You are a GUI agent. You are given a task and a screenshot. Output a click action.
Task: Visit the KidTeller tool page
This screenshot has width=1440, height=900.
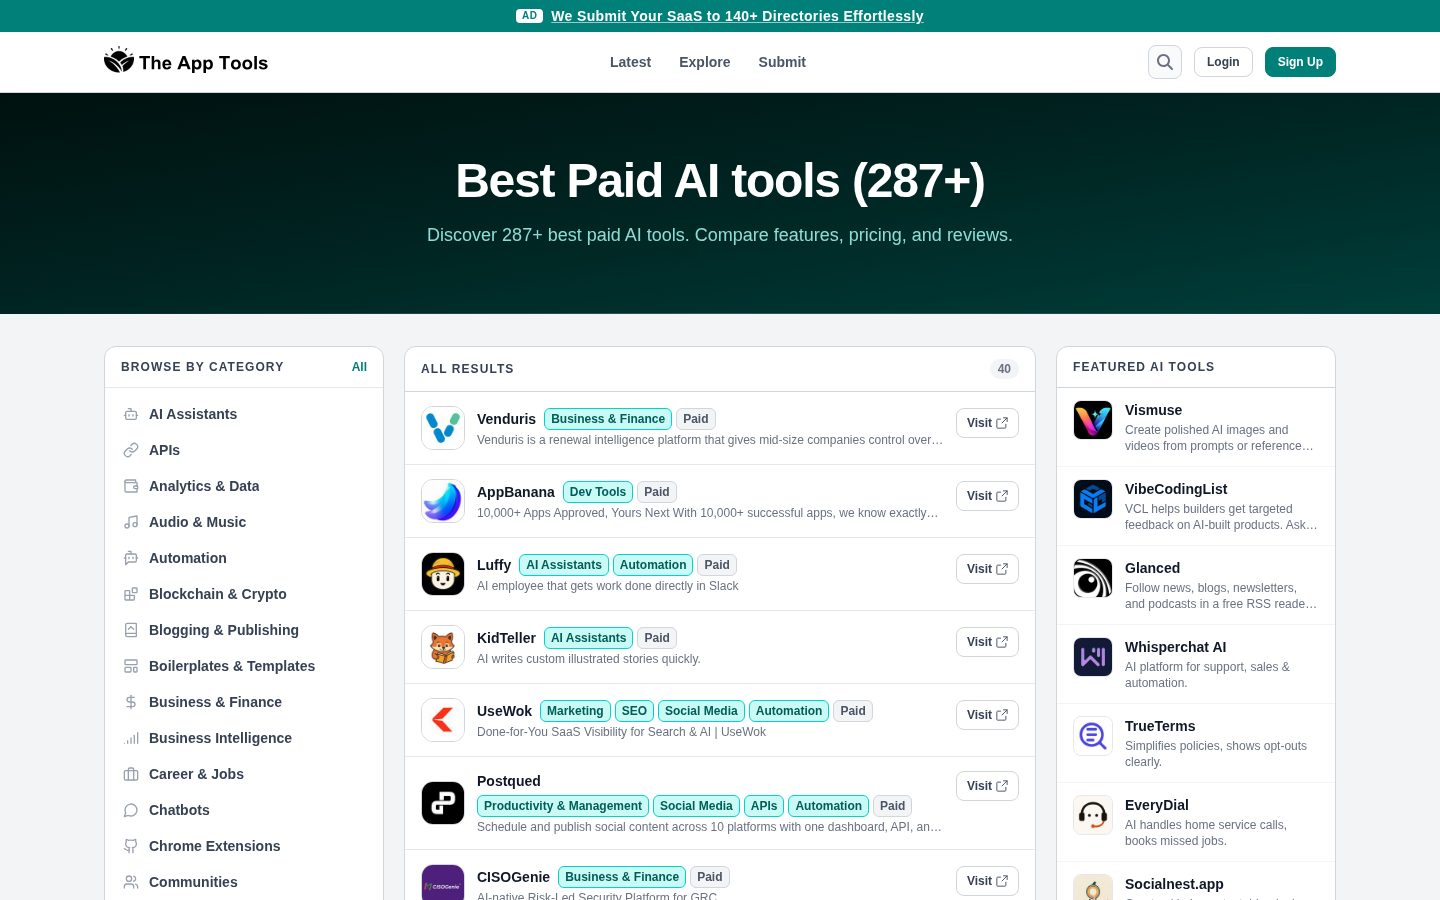tap(987, 642)
